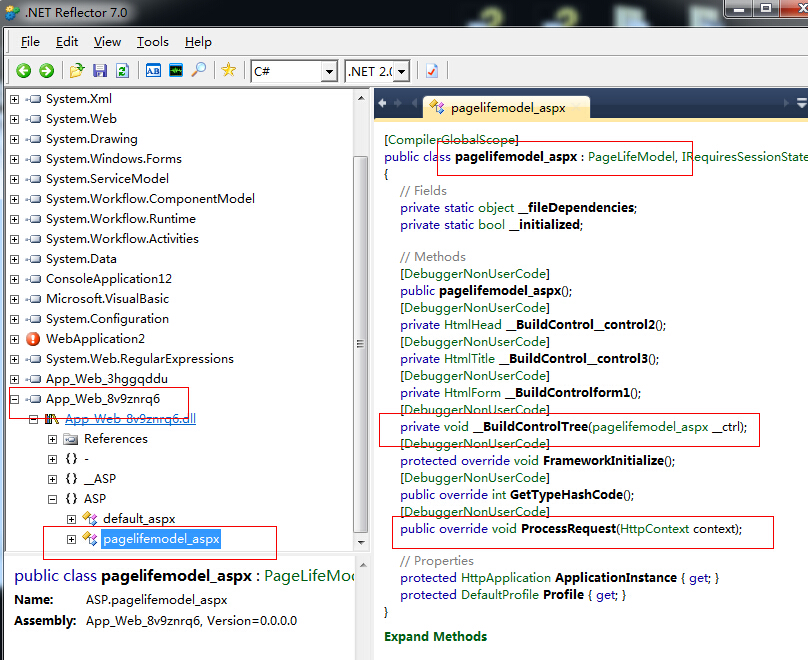Click the References folder icon
Image resolution: width=808 pixels, height=660 pixels.
71,439
